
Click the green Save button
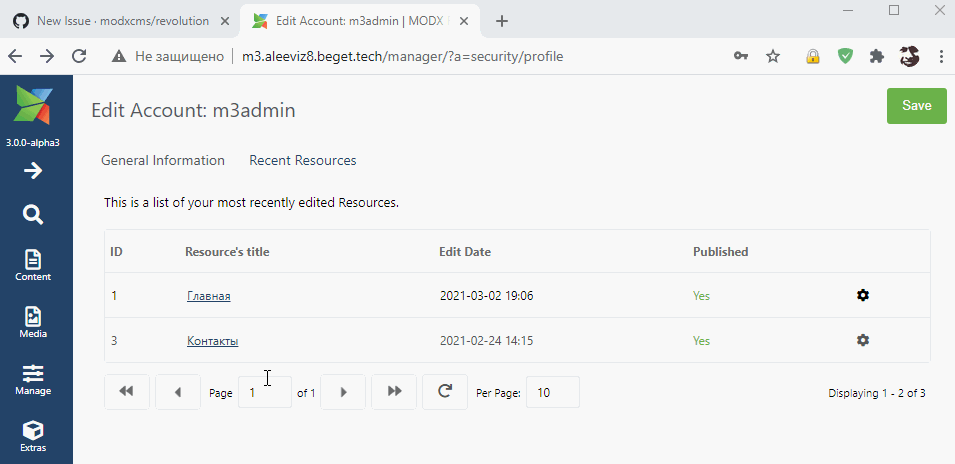(917, 106)
